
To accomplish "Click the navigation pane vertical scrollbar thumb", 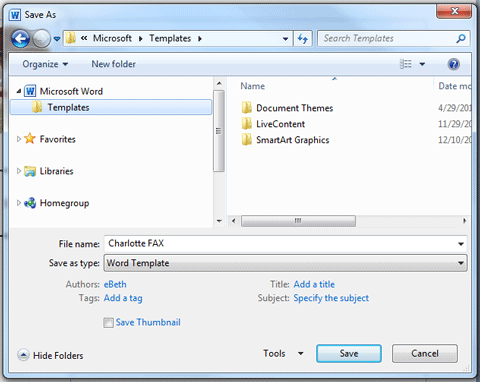I will pos(219,131).
